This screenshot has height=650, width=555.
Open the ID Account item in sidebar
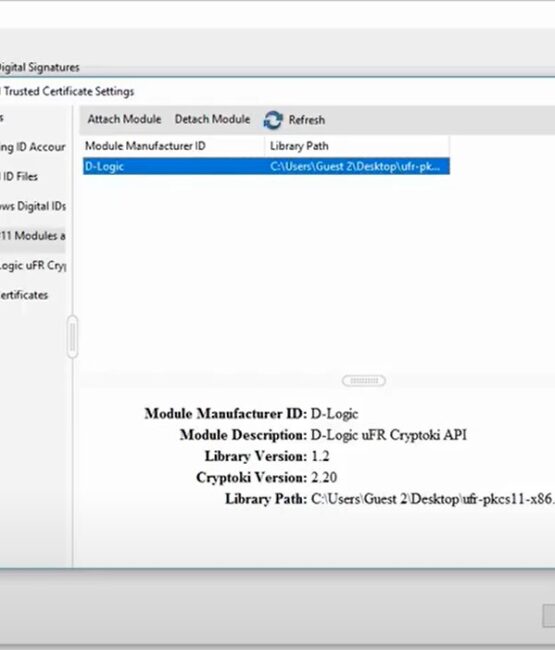coord(32,147)
